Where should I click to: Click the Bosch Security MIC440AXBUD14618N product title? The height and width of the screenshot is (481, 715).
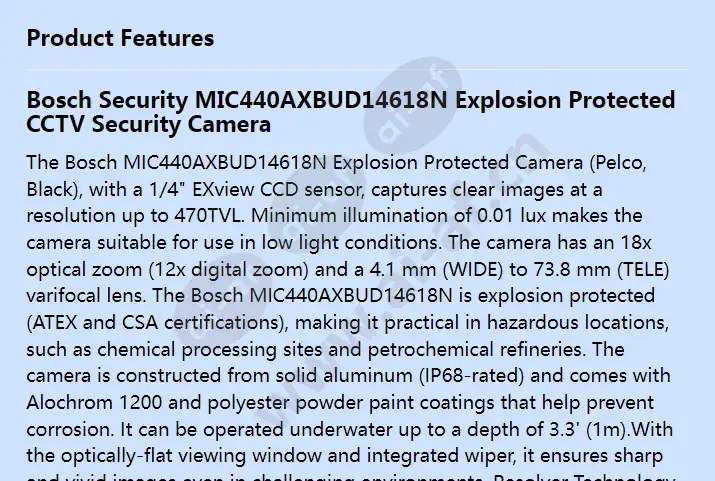coord(351,112)
